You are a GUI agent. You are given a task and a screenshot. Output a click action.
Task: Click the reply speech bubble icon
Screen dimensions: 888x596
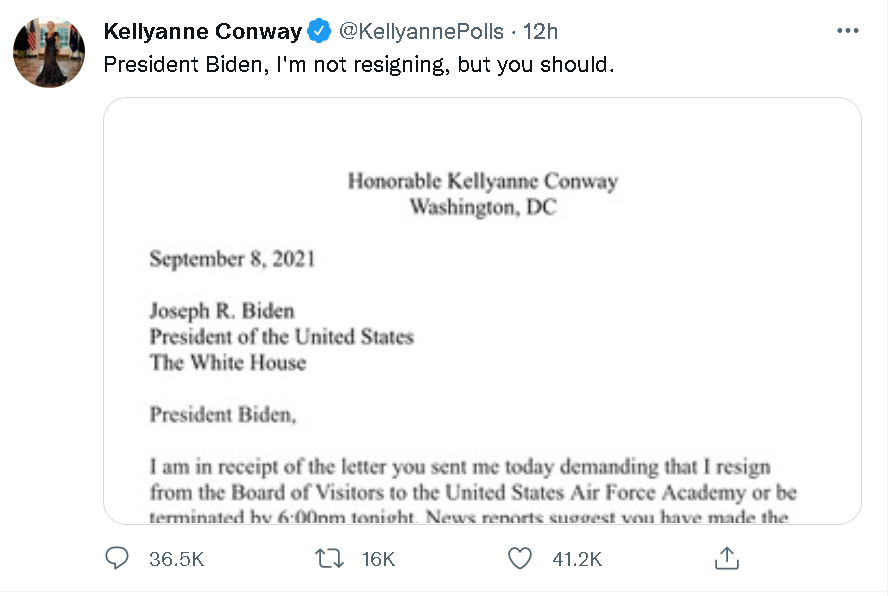(118, 558)
